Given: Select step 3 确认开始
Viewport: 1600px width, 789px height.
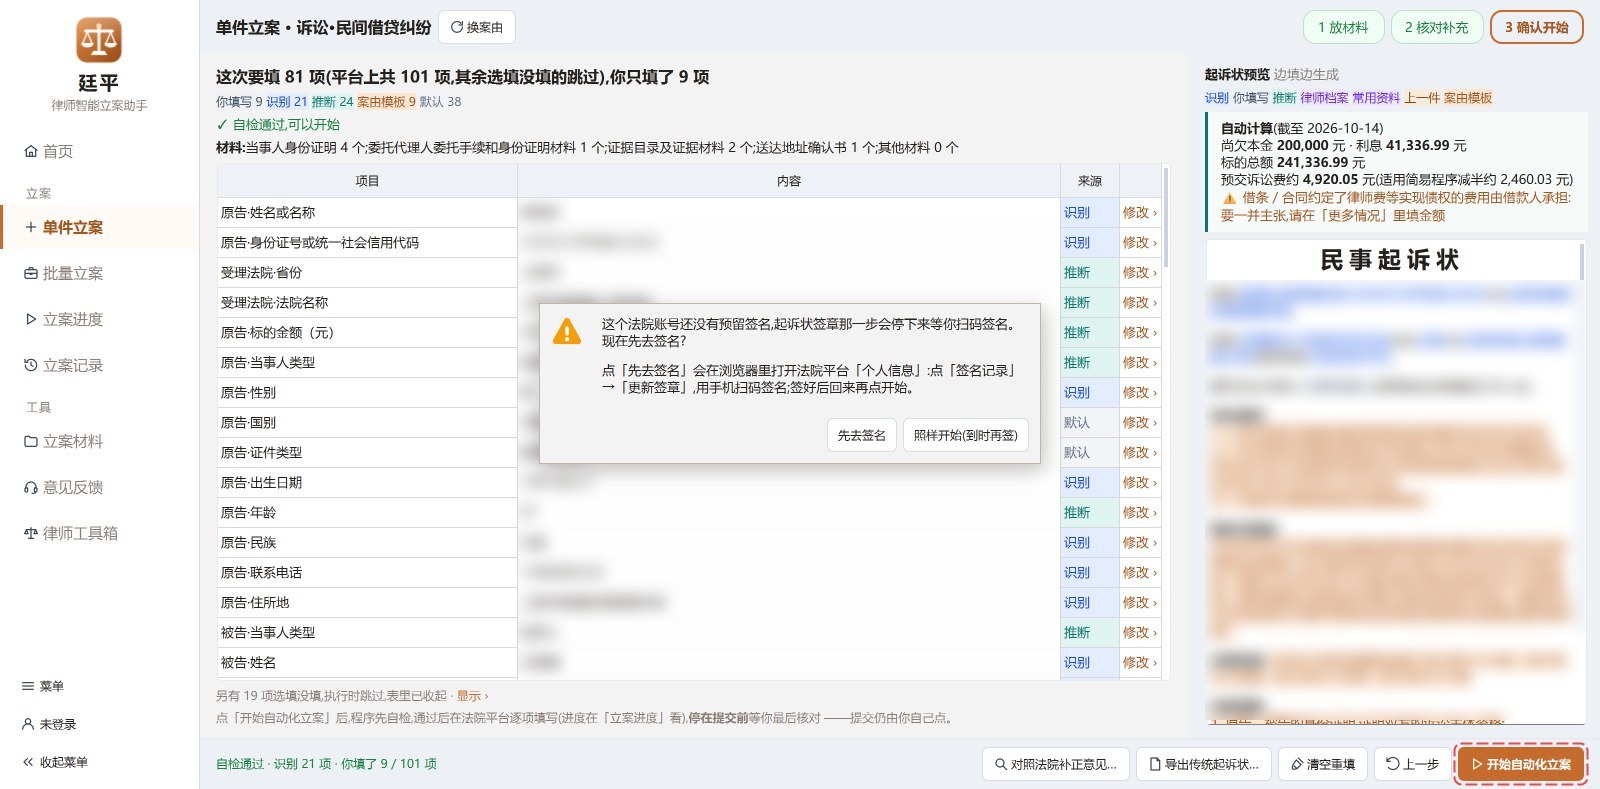Looking at the screenshot, I should (x=1537, y=27).
